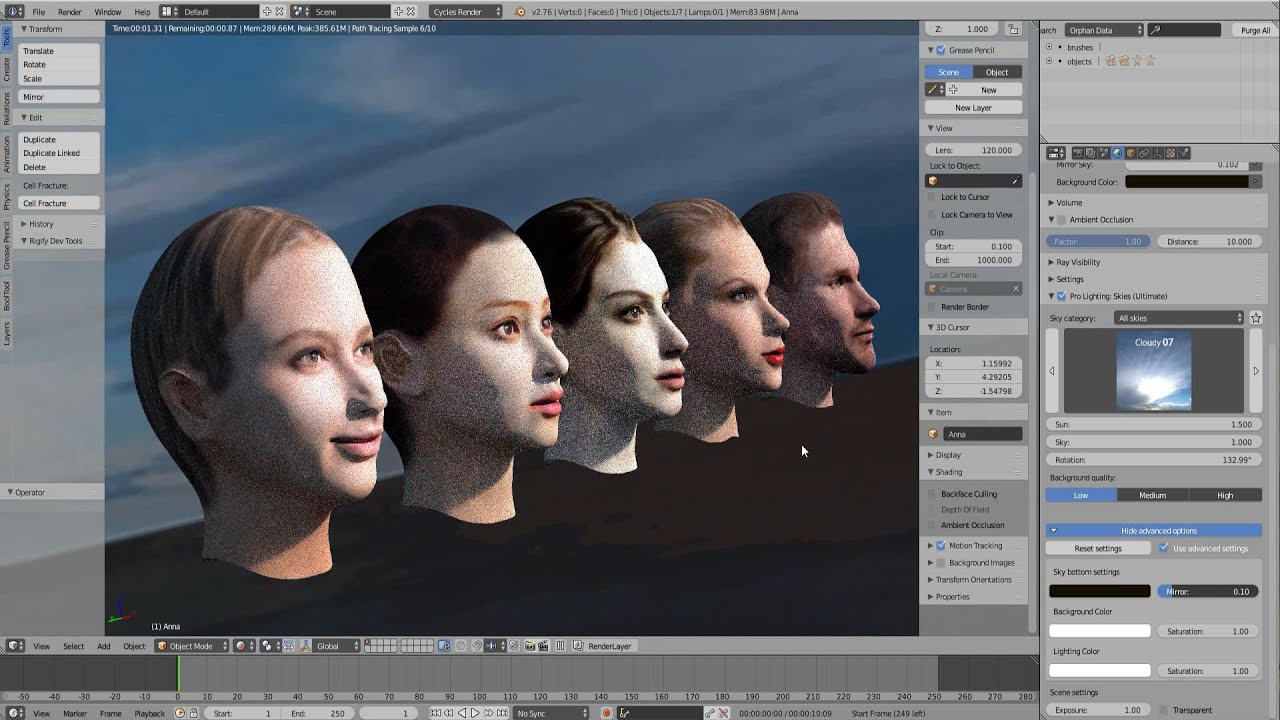The height and width of the screenshot is (720, 1280).
Task: Click the New Layer button
Action: pyautogui.click(x=974, y=108)
